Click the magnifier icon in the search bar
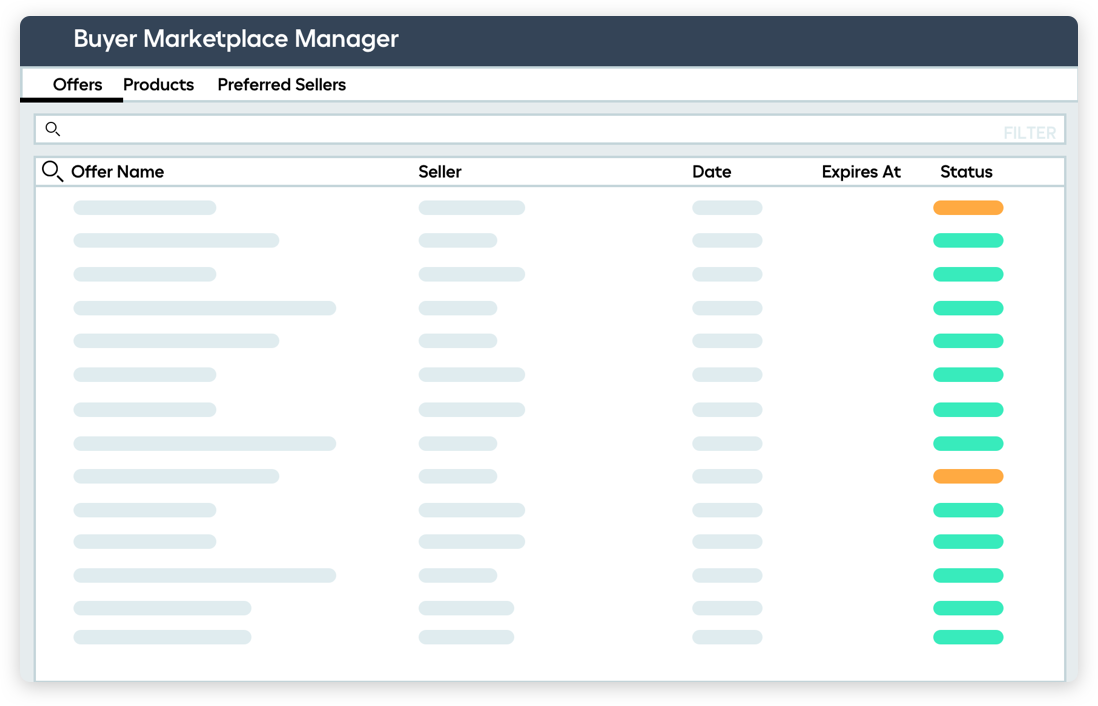1098x706 pixels. point(53,129)
